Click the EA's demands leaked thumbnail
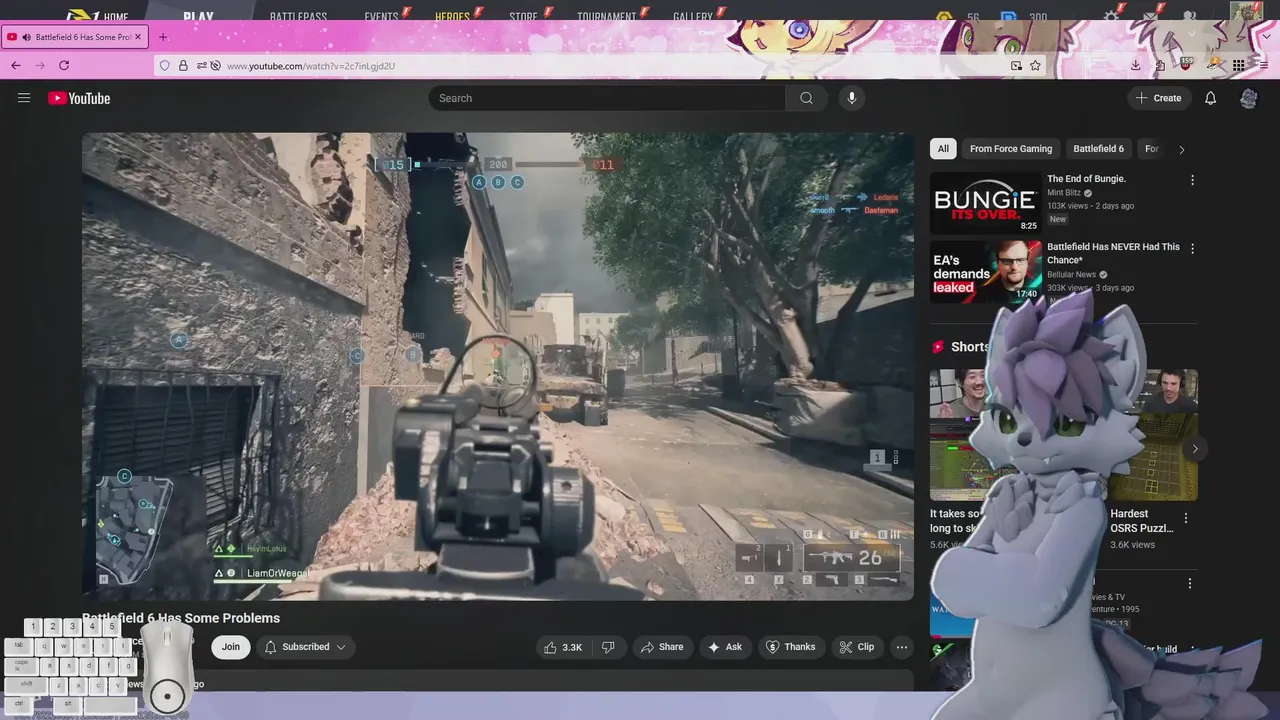The height and width of the screenshot is (720, 1280). (985, 271)
